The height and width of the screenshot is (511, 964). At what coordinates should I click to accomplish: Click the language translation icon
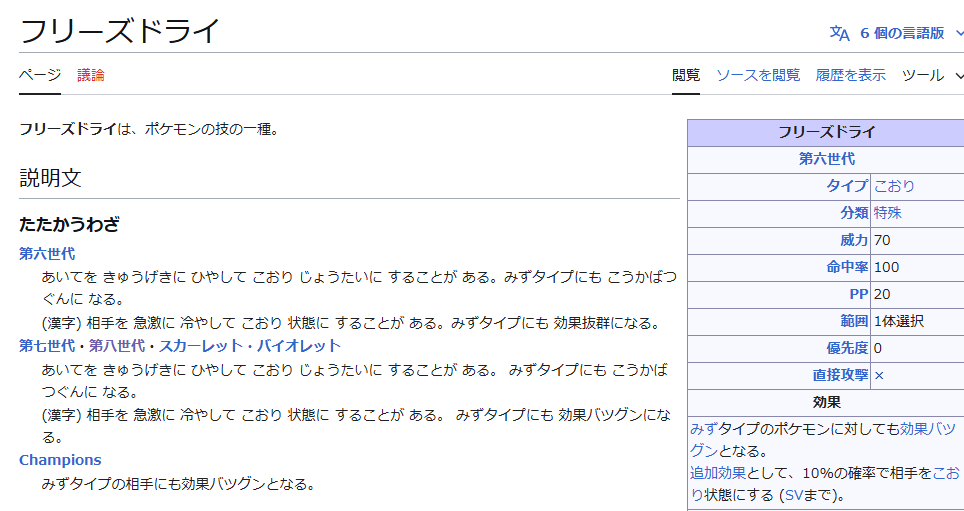click(839, 33)
